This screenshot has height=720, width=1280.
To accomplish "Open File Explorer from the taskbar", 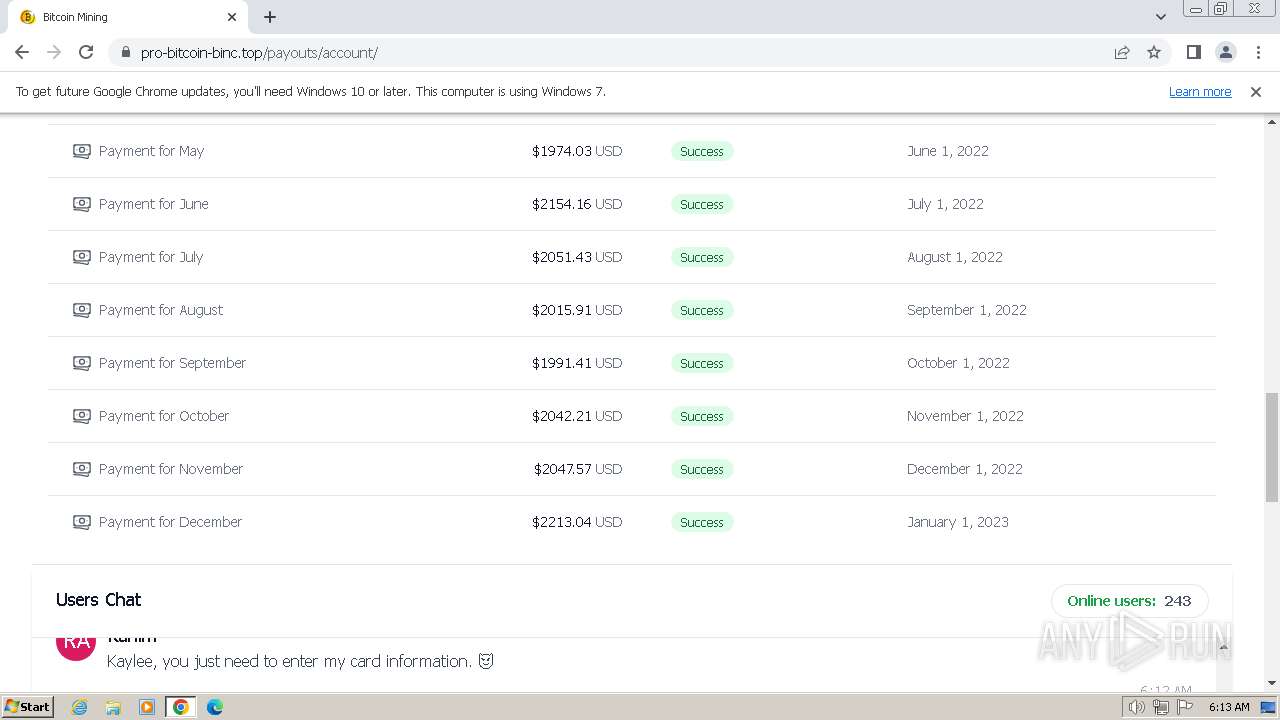I will [x=113, y=707].
